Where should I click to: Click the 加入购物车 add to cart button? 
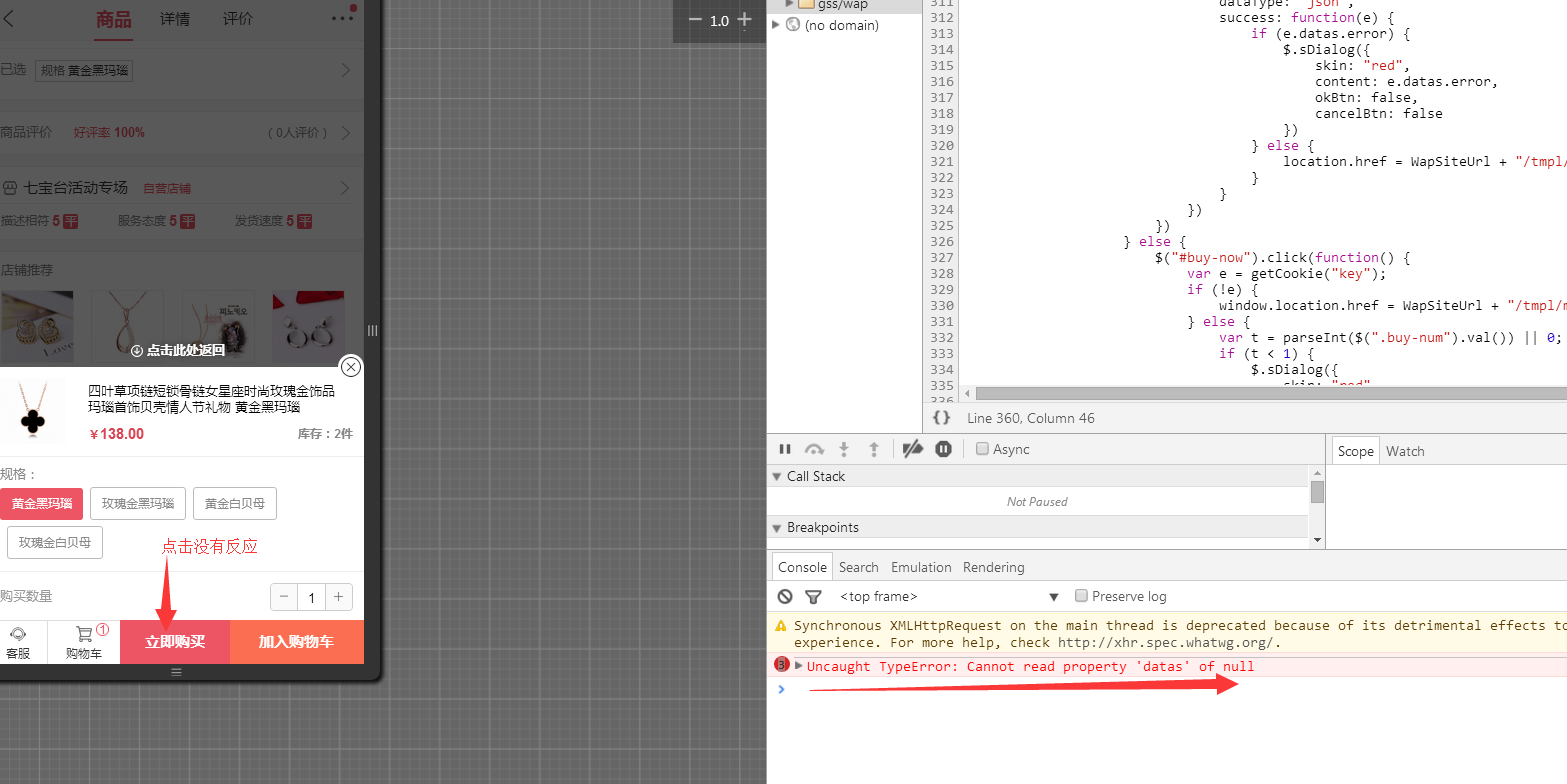(297, 642)
